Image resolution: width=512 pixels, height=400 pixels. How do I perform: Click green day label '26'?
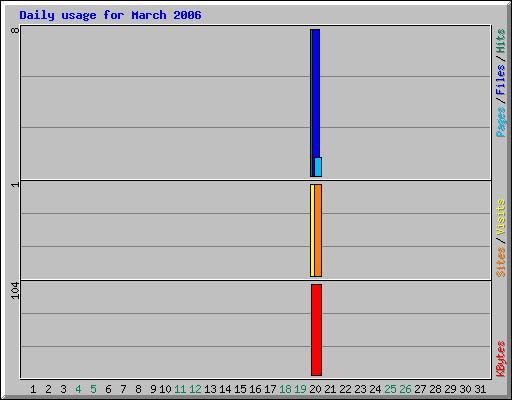point(405,389)
